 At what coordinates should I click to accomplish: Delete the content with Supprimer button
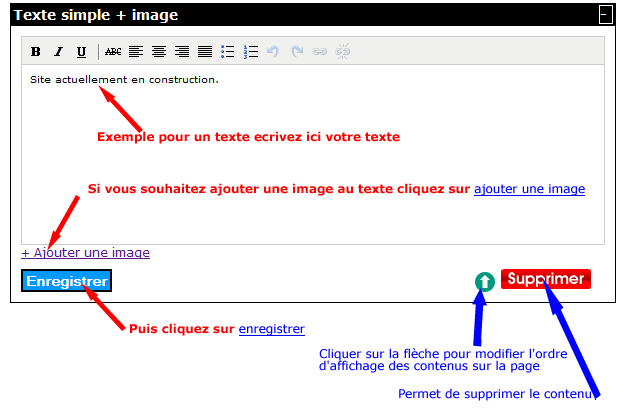(546, 279)
